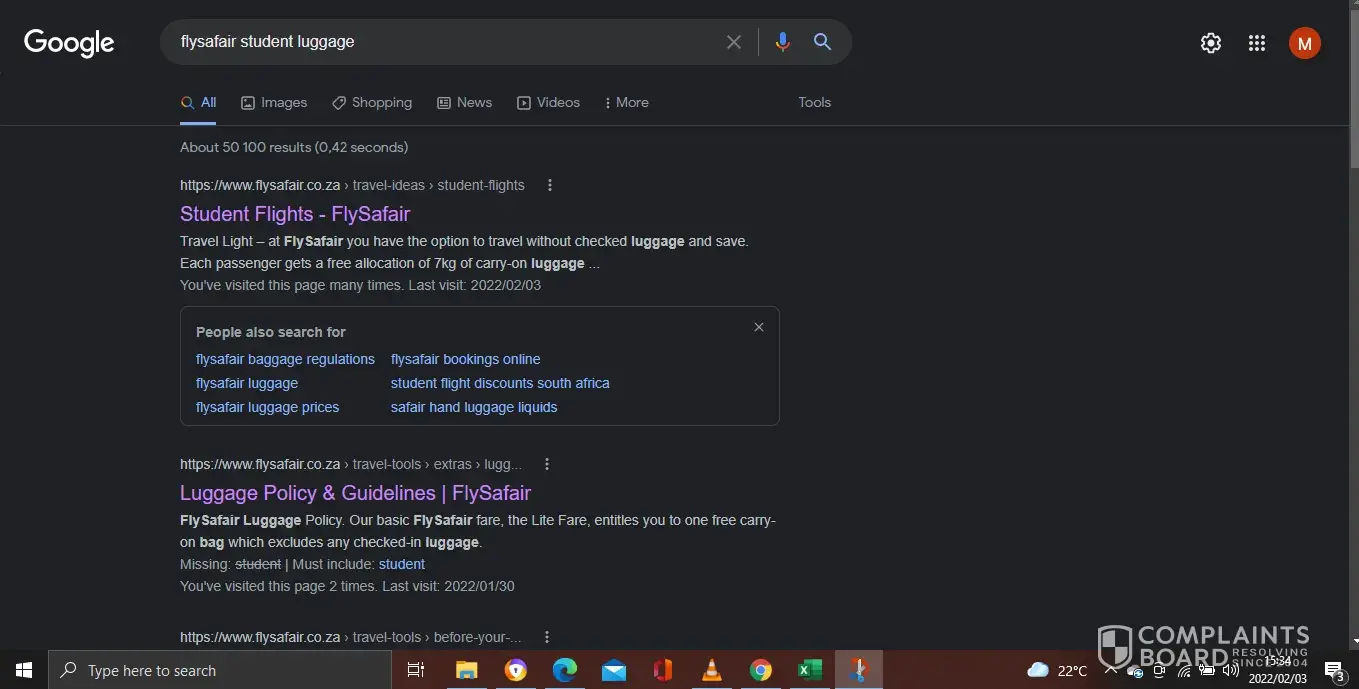The width and height of the screenshot is (1359, 689).
Task: Expand the More search filters menu
Action: coord(627,102)
